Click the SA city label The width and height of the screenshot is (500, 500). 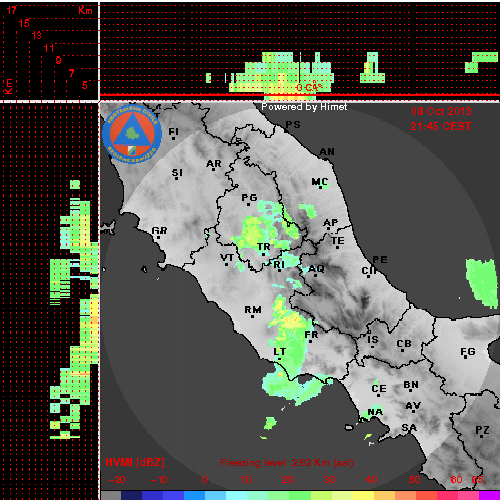409,428
